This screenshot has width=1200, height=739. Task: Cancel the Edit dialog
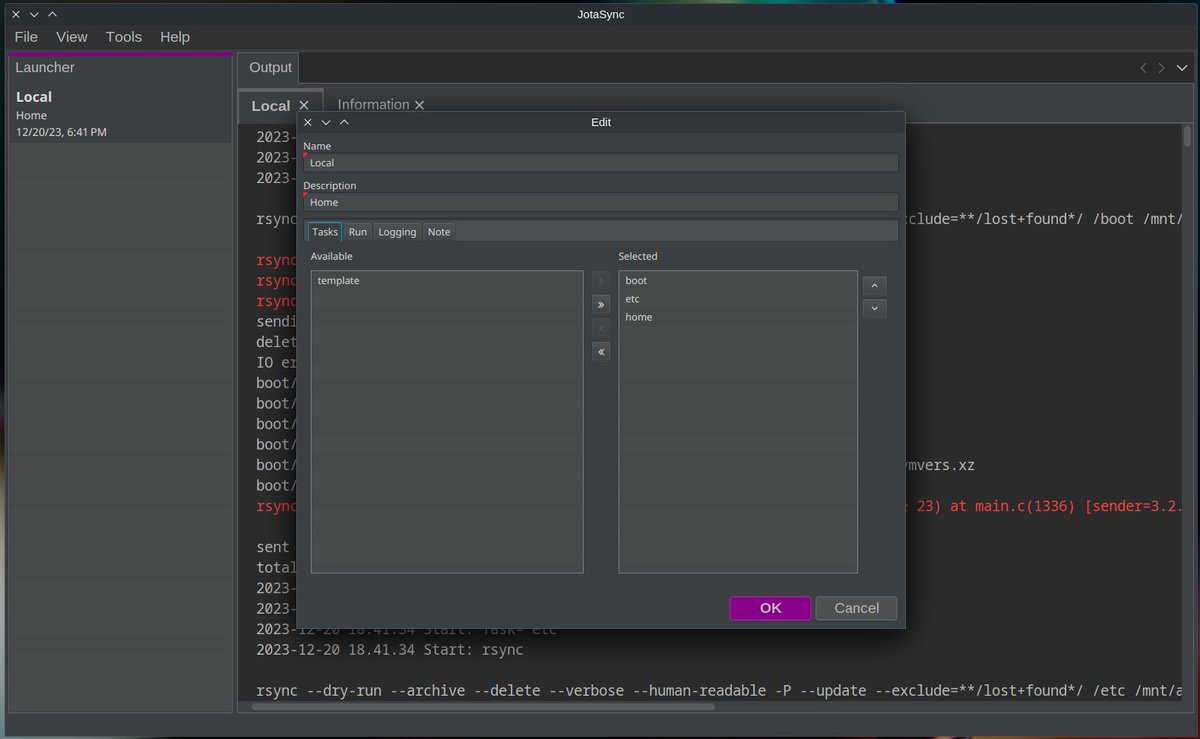tap(855, 608)
